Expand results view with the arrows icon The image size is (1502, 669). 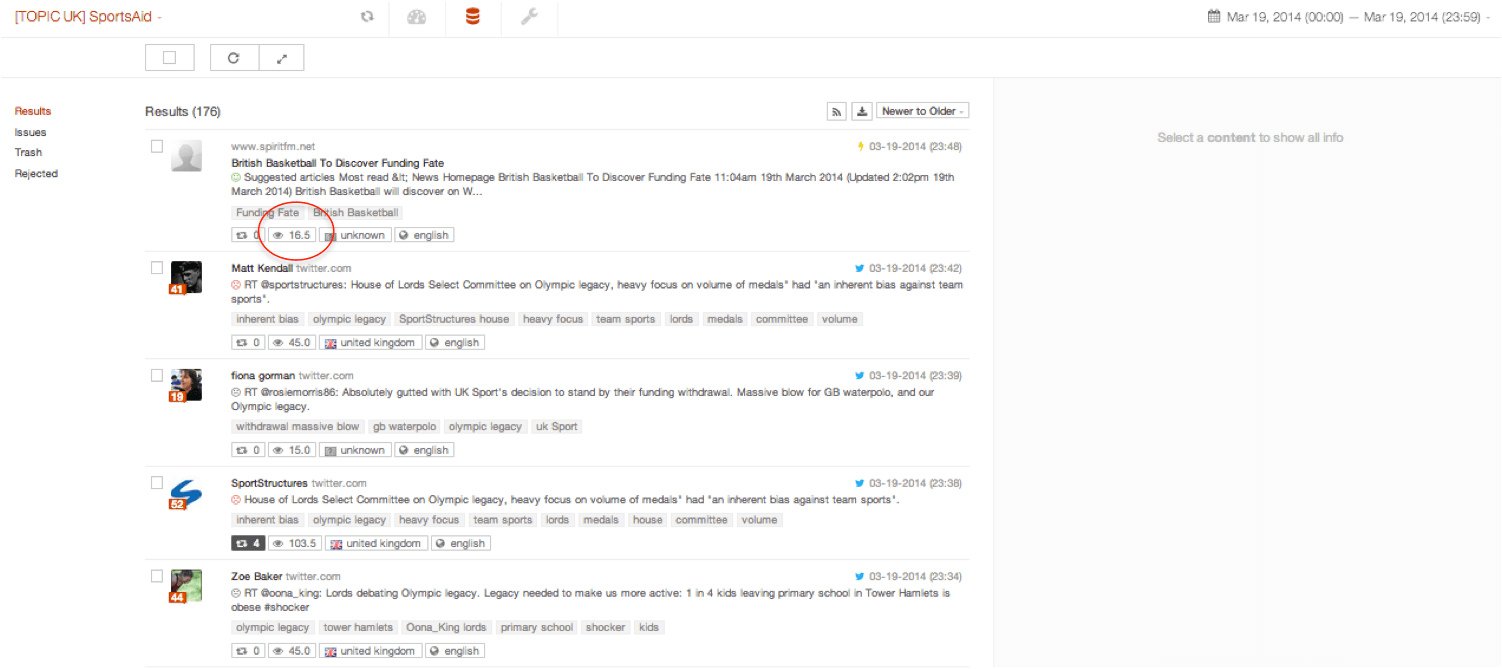point(282,58)
